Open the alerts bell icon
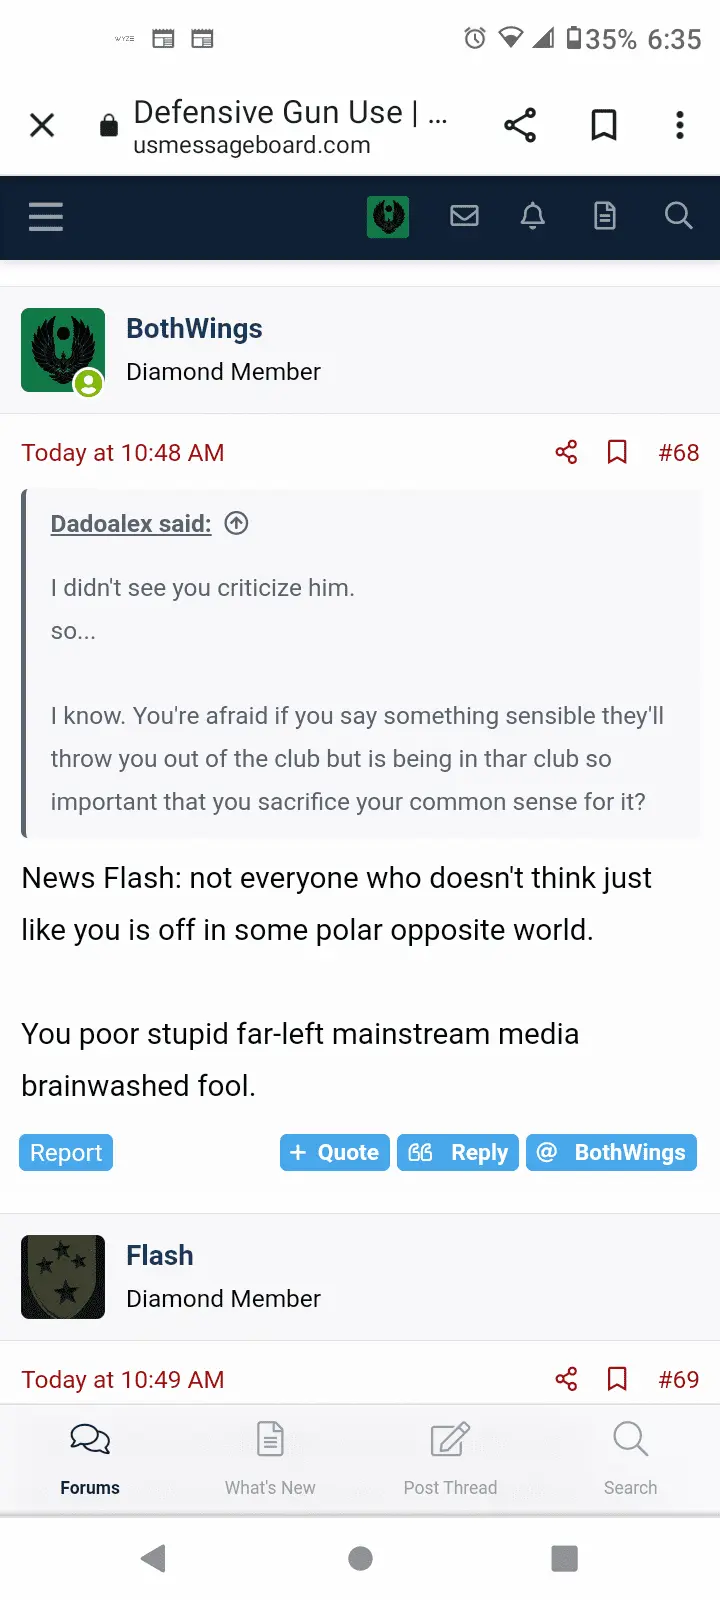720x1600 pixels. pyautogui.click(x=533, y=216)
